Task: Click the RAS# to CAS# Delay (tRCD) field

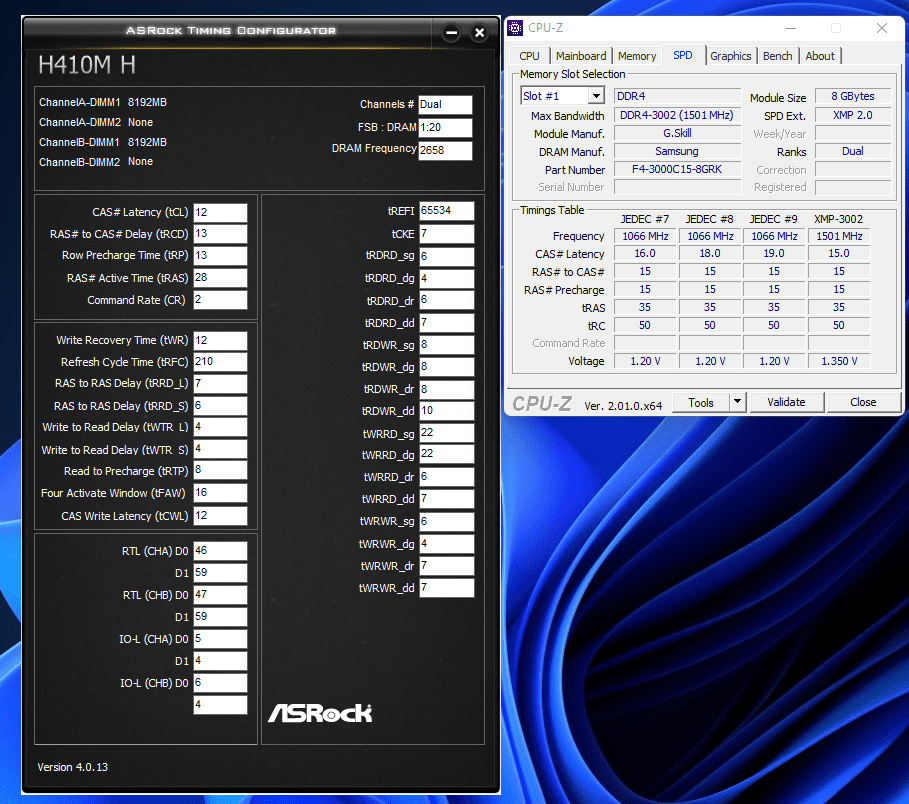Action: tap(220, 234)
